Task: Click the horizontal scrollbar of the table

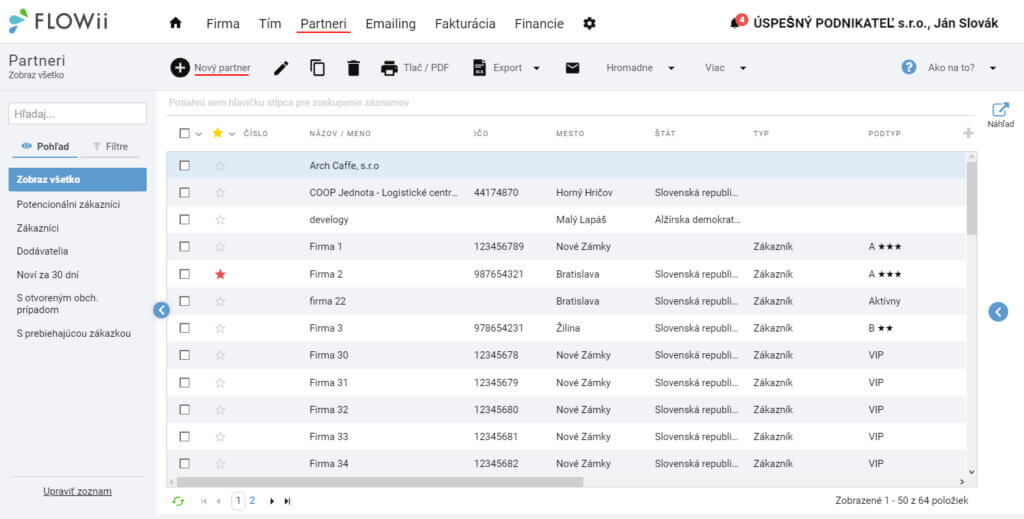Action: [379, 482]
